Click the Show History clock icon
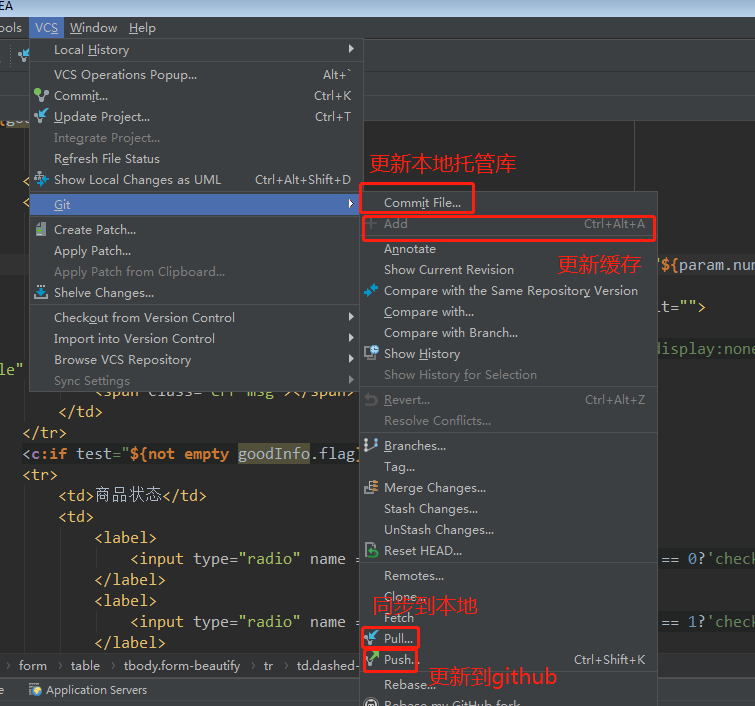Screen dimensions: 755x706 coord(371,353)
